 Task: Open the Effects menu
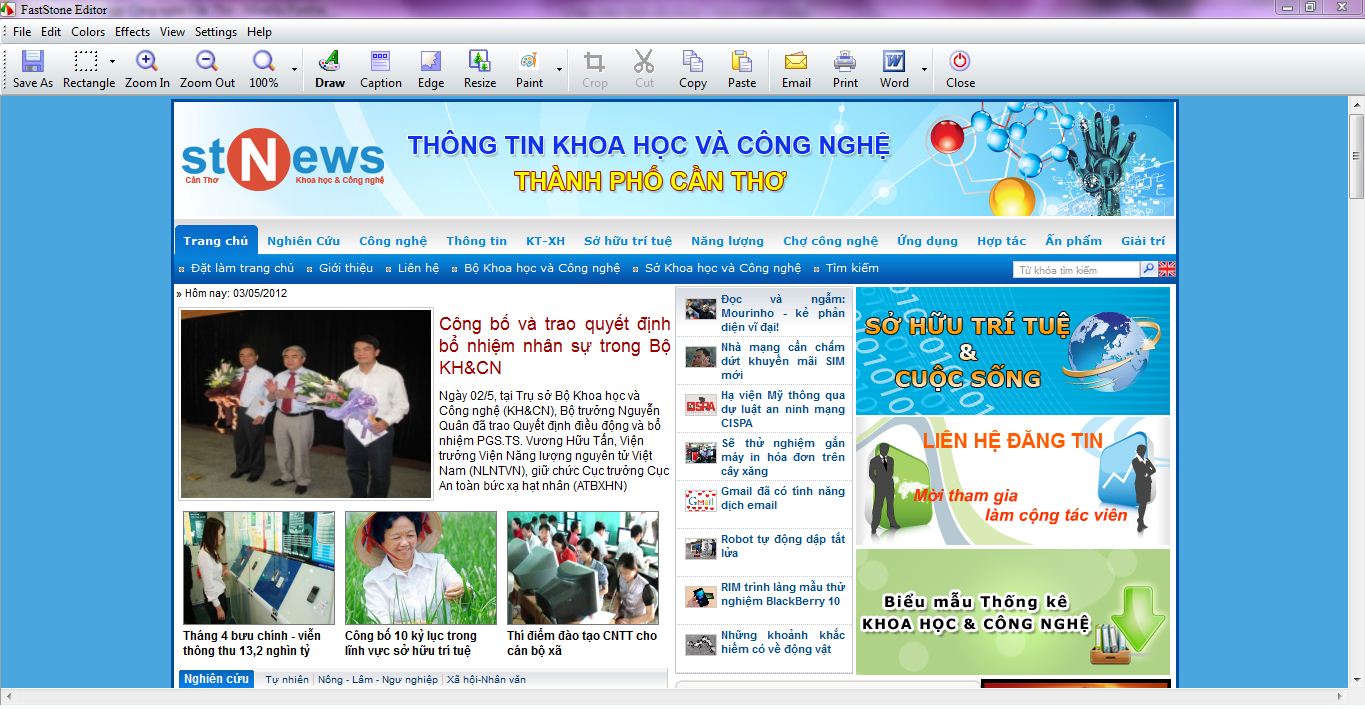coord(132,32)
